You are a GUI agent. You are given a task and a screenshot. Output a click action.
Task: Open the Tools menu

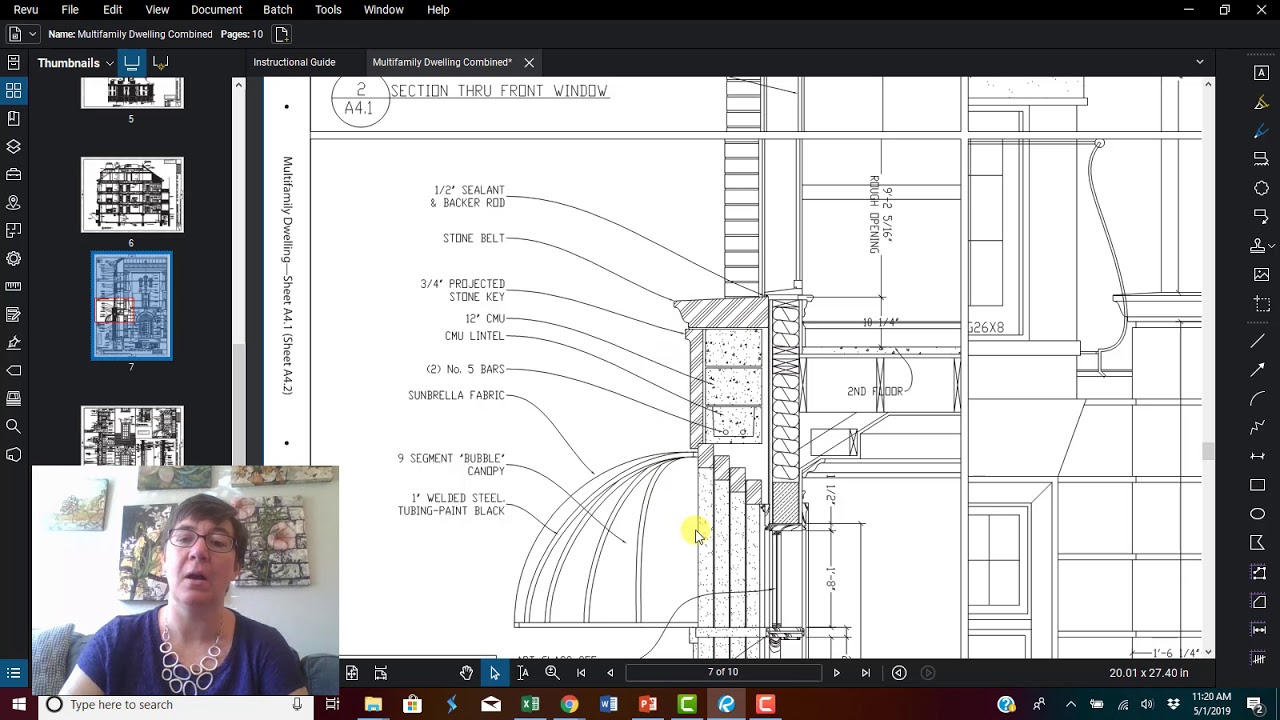[x=328, y=9]
